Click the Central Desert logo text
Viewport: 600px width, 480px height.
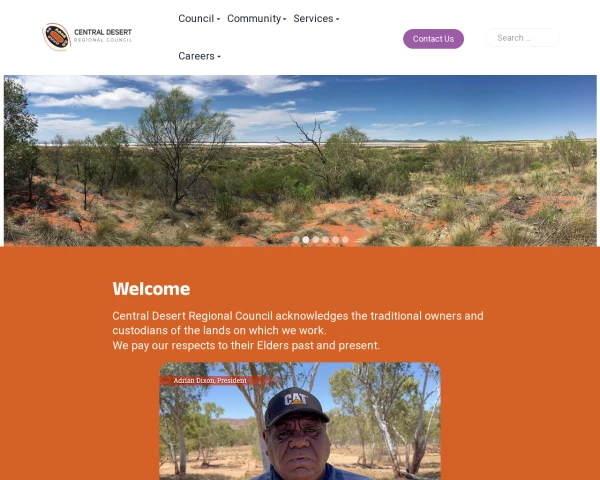(103, 35)
